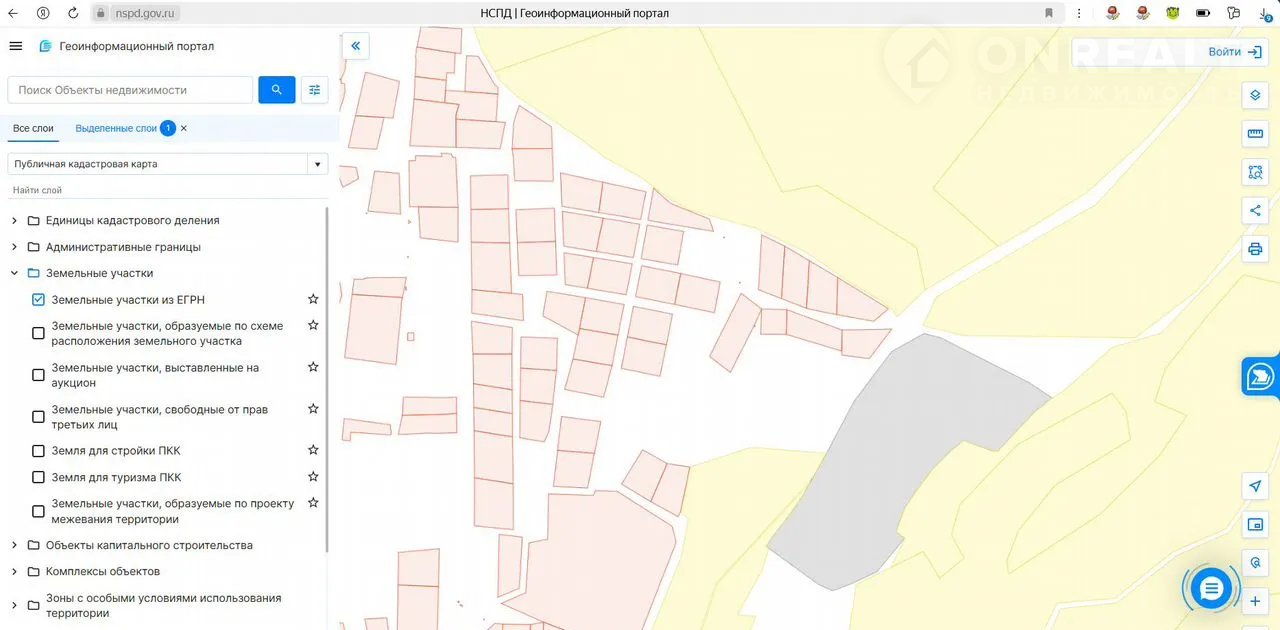Check 'Земельные участки, выставленные на аукцион'
1280x630 pixels.
(x=38, y=375)
